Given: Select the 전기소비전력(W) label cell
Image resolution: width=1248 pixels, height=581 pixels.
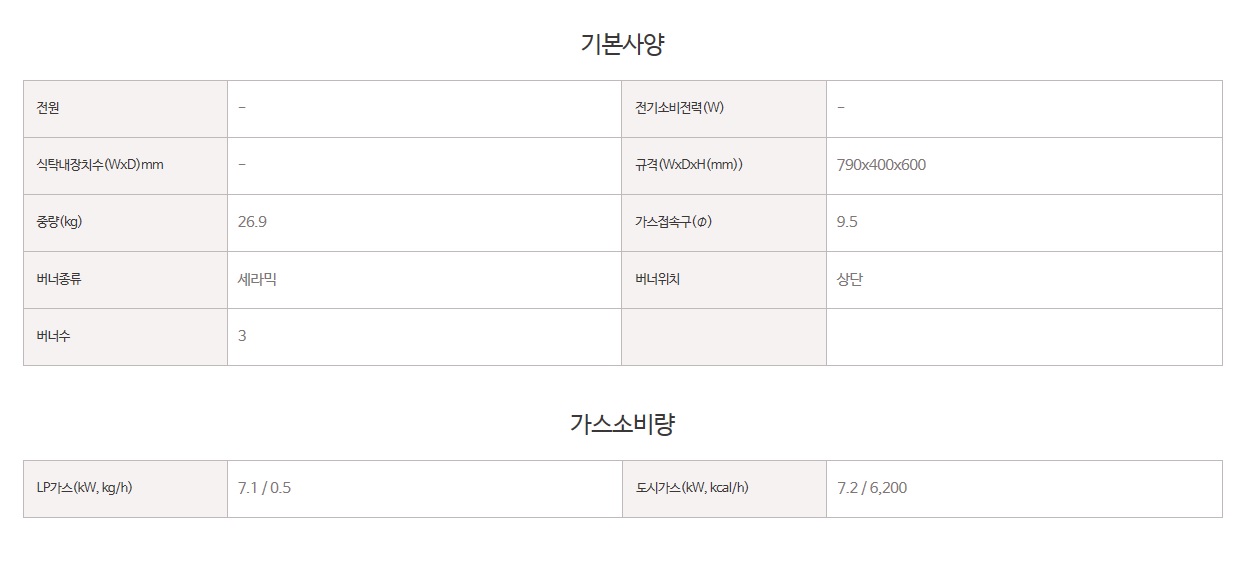Looking at the screenshot, I should [724, 108].
